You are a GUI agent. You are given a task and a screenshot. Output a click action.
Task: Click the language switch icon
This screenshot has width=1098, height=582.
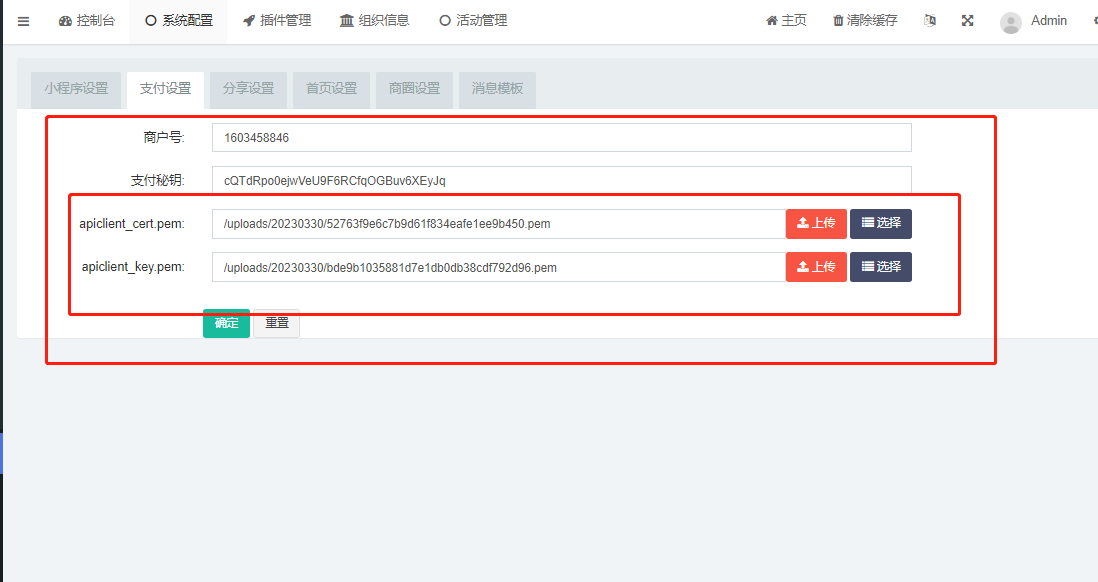point(930,21)
